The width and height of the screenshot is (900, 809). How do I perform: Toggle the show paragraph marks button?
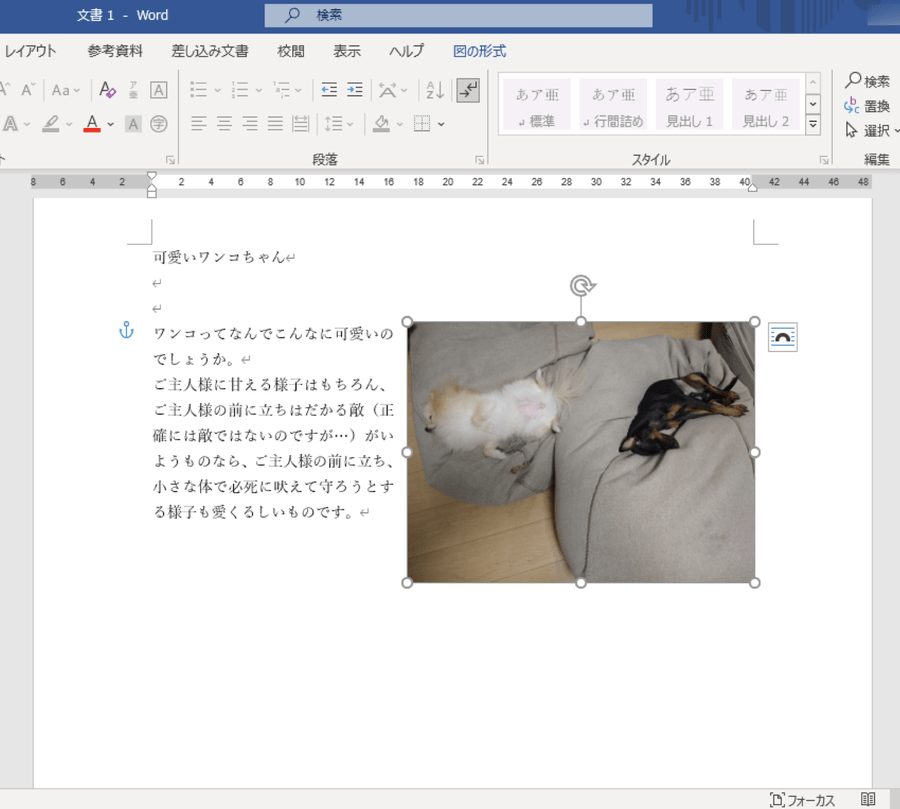pyautogui.click(x=468, y=90)
